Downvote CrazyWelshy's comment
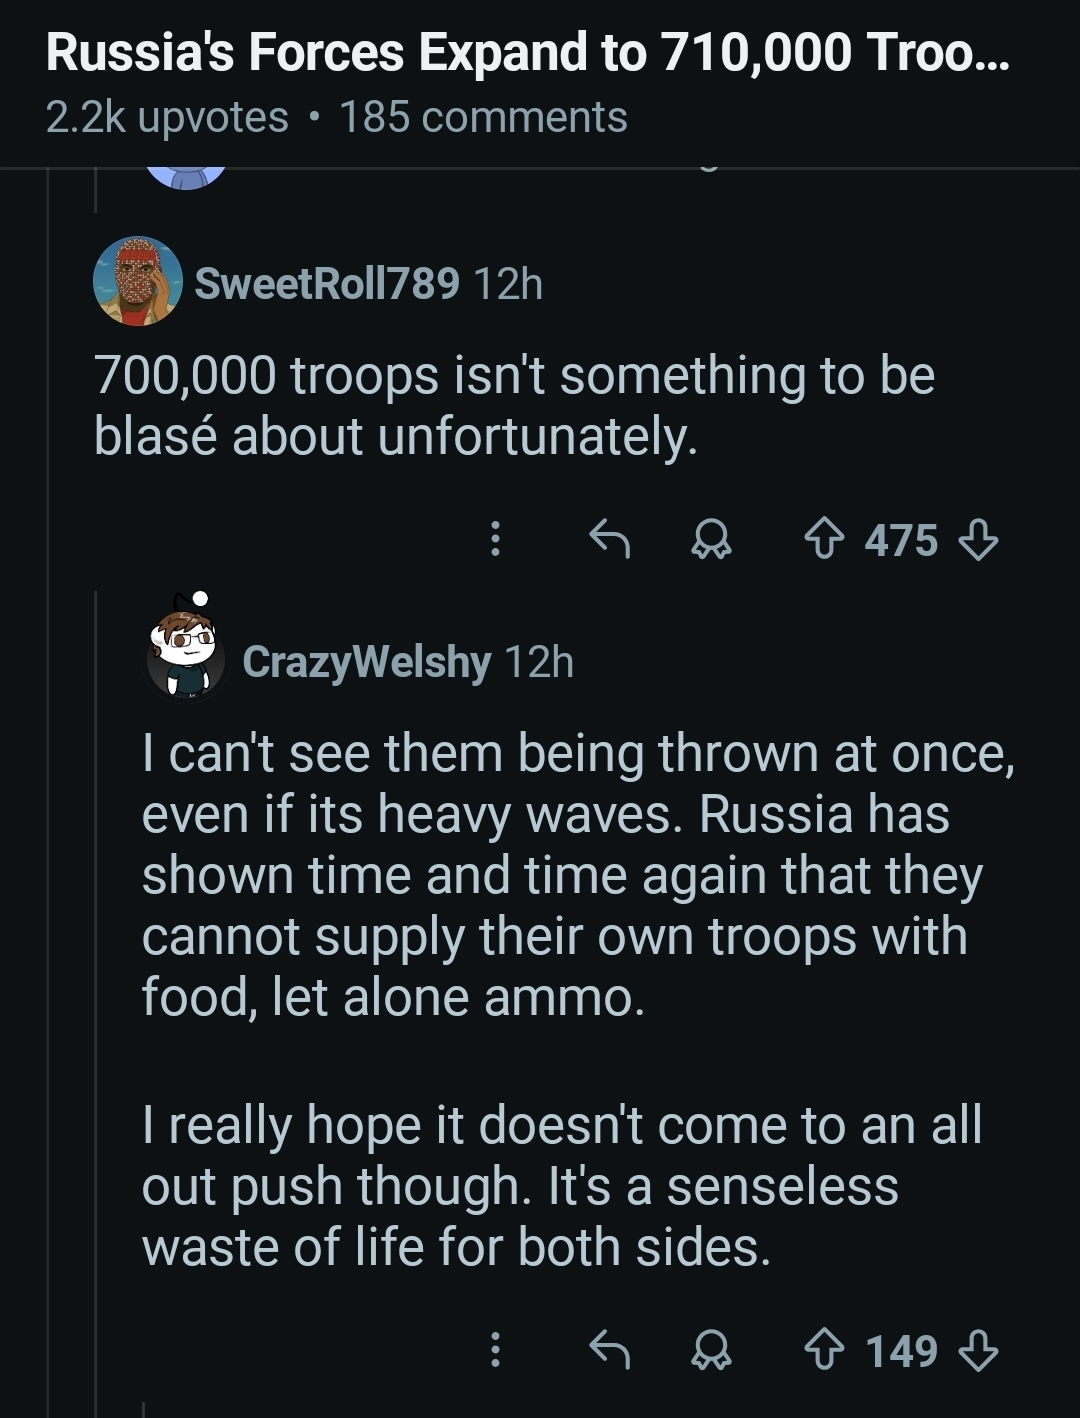The image size is (1080, 1418). [x=978, y=1351]
